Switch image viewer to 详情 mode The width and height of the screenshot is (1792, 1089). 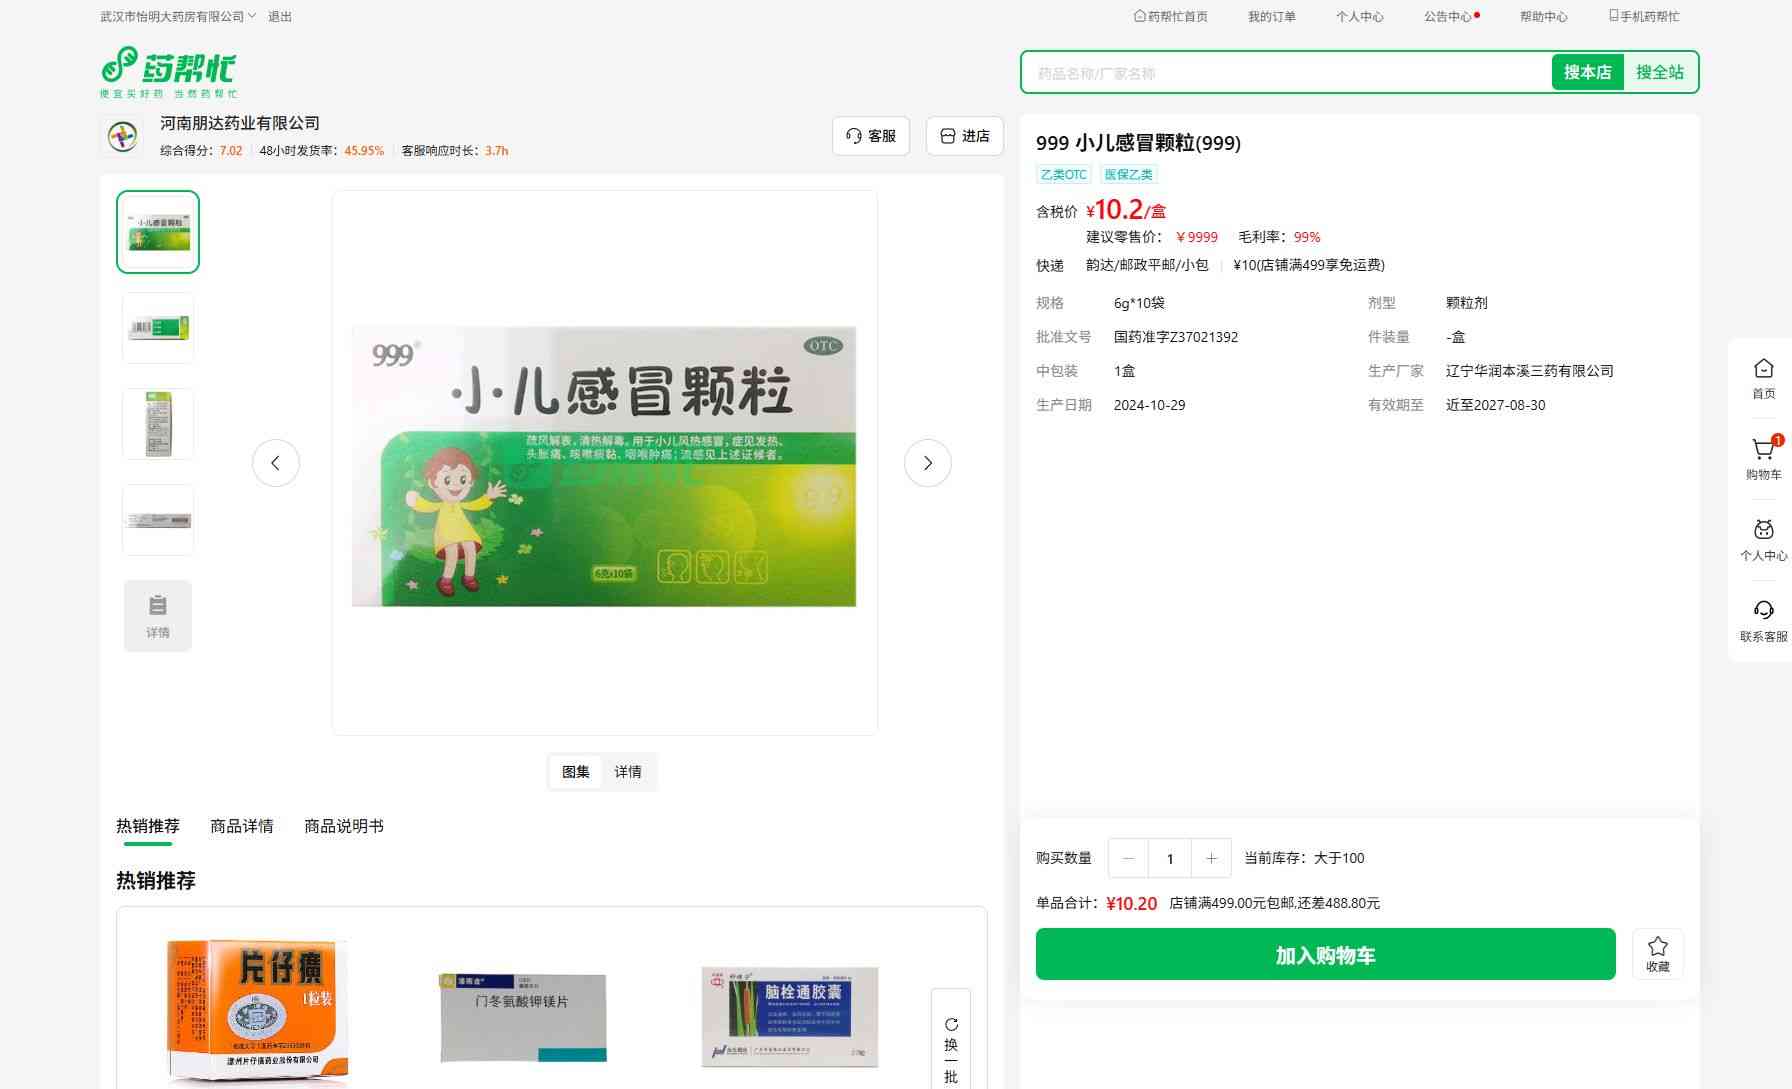click(628, 772)
